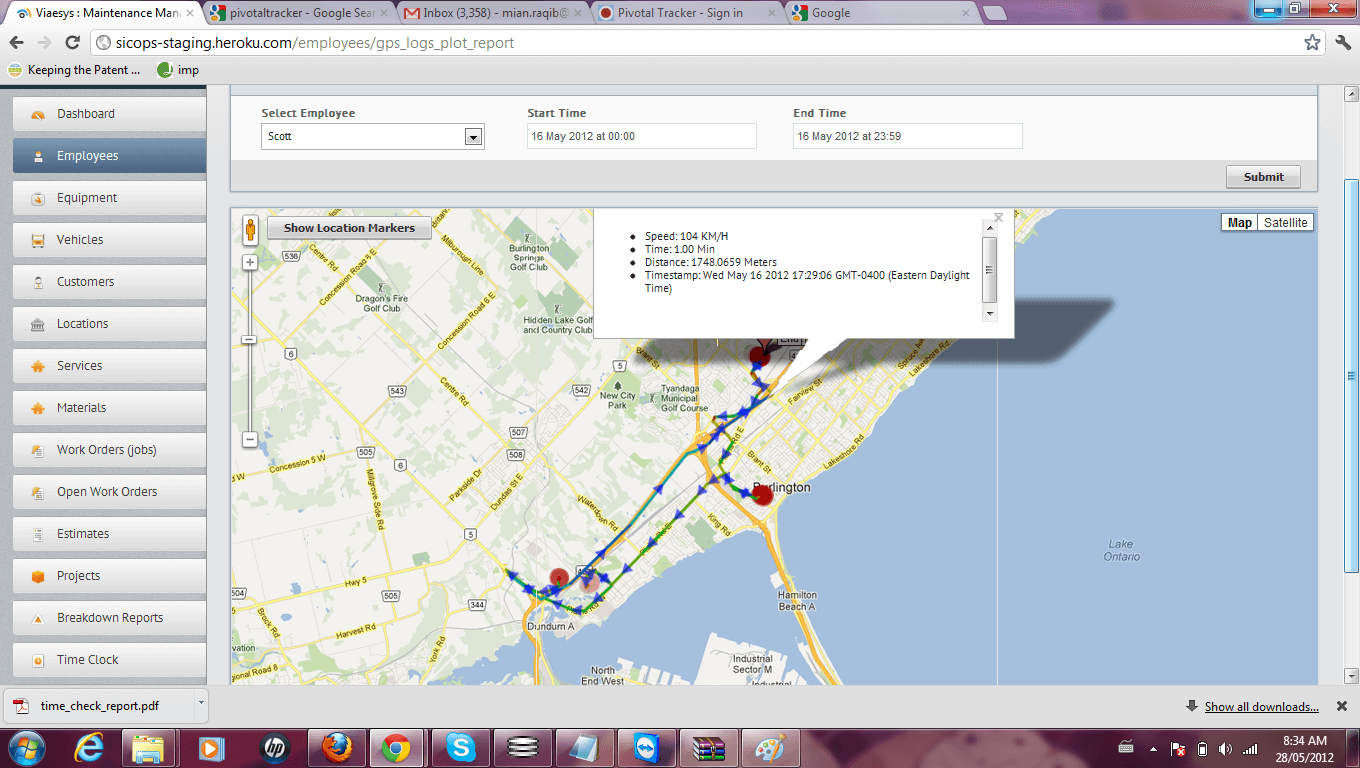Open the Work Orders (jobs) menu item
Screen dimensions: 1360x768
point(106,450)
